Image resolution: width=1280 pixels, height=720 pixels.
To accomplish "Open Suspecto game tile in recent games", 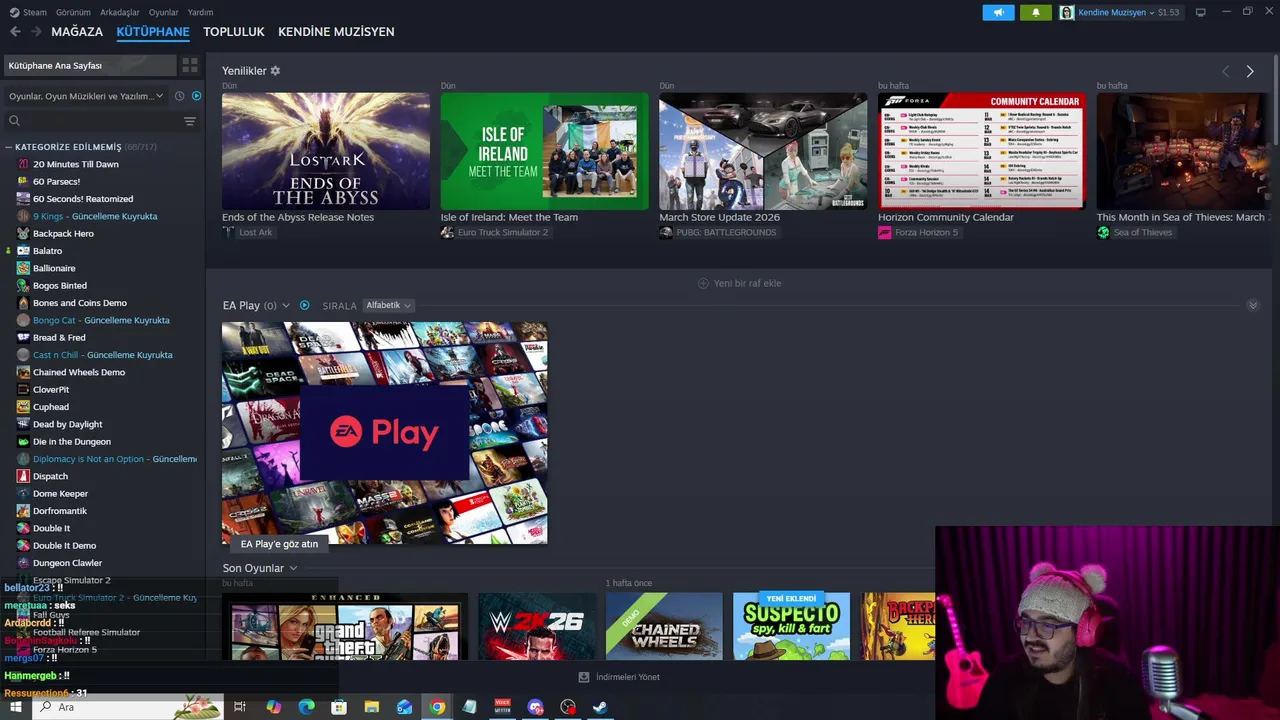I will (x=791, y=626).
